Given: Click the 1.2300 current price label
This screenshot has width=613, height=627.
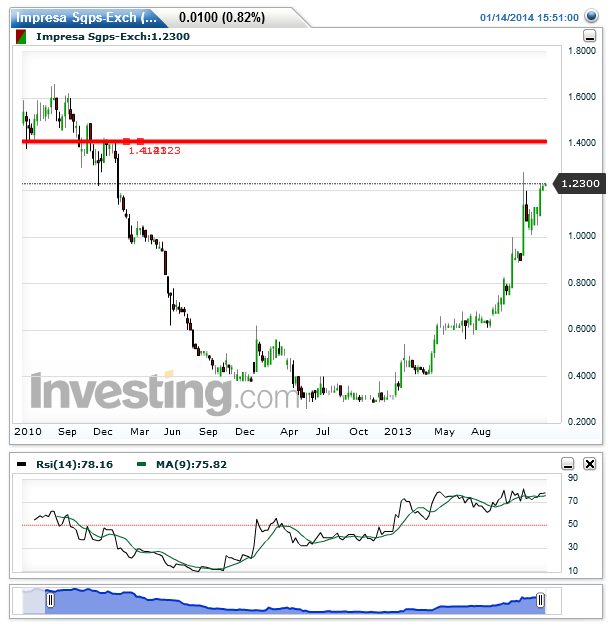Looking at the screenshot, I should point(579,184).
